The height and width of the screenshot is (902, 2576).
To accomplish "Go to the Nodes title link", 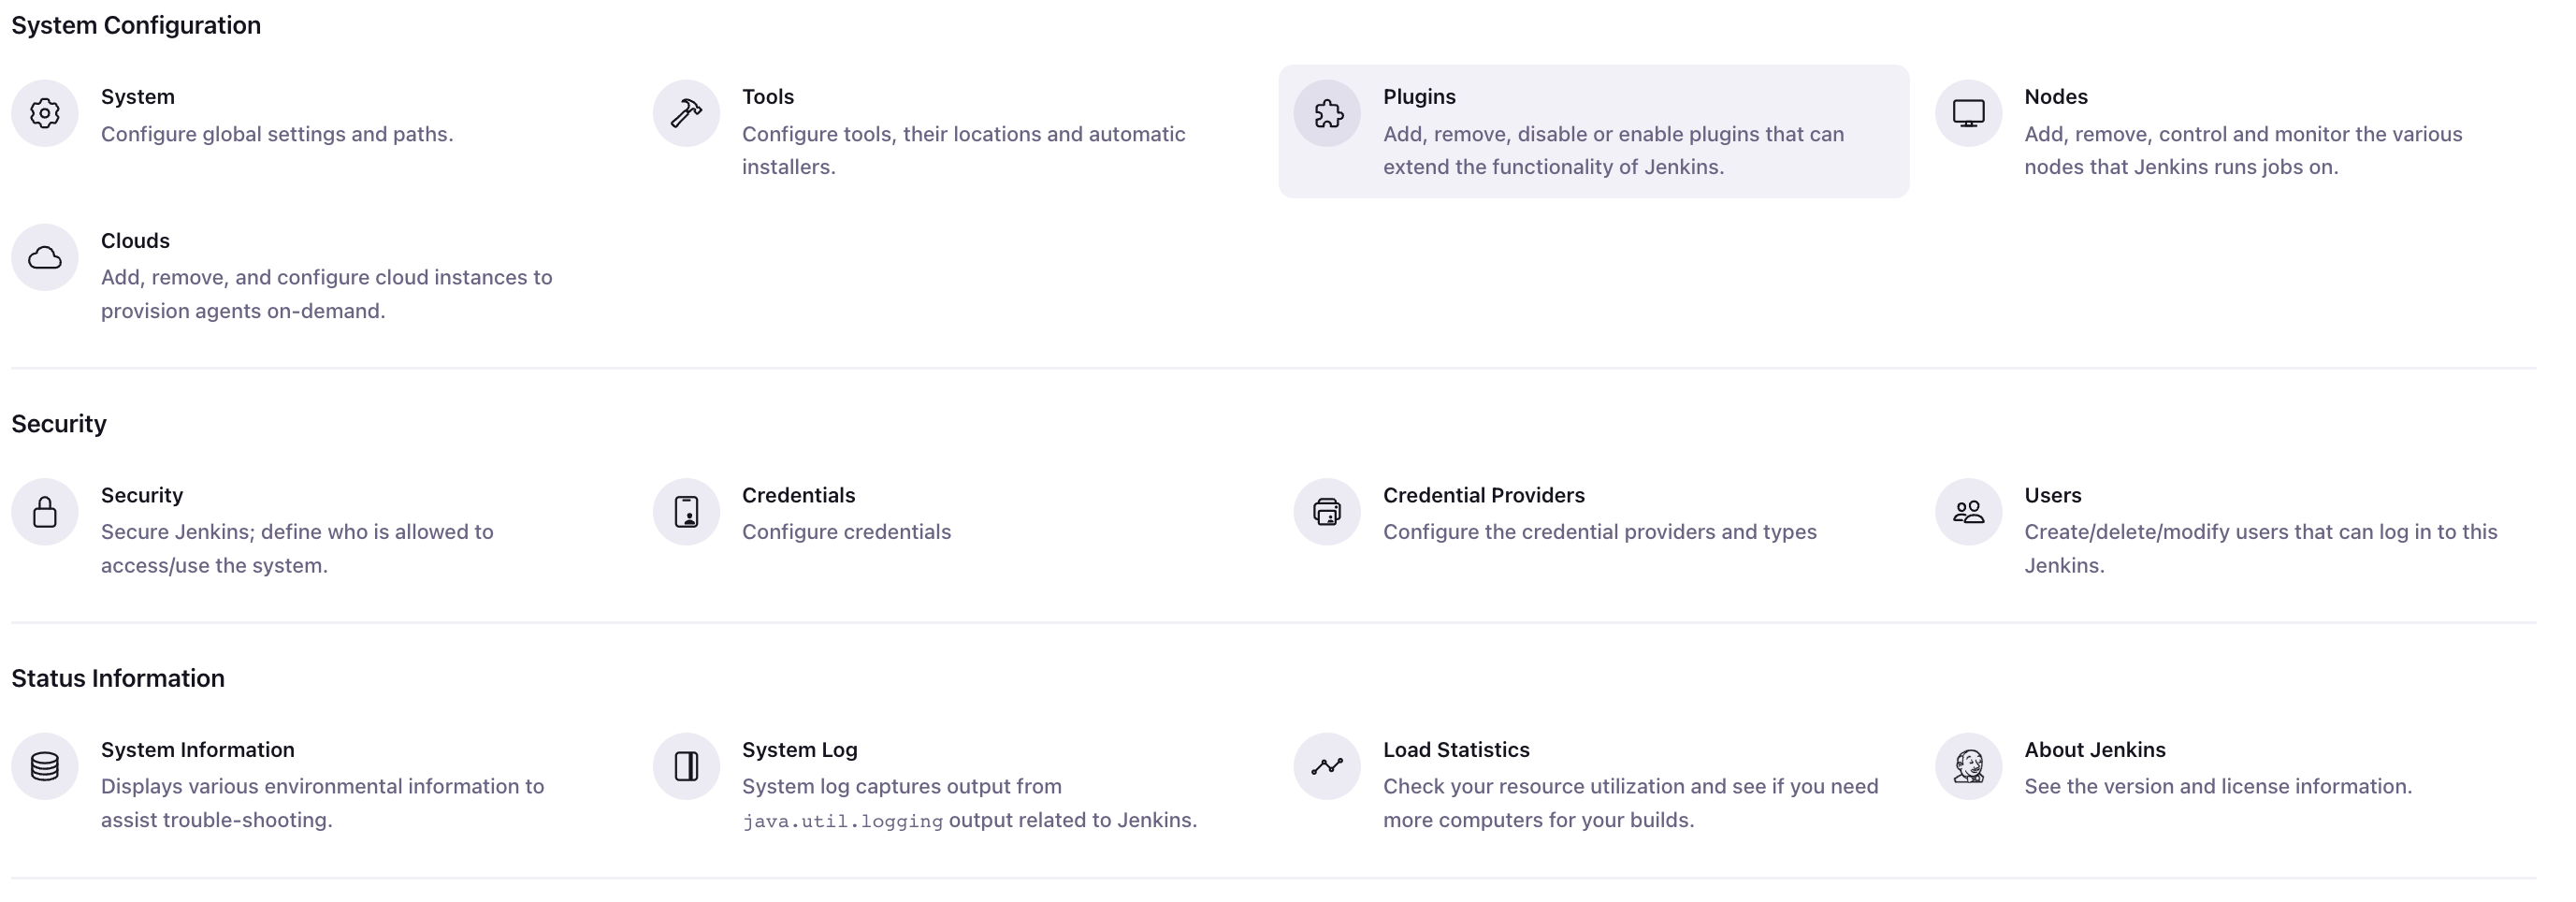I will [2055, 97].
